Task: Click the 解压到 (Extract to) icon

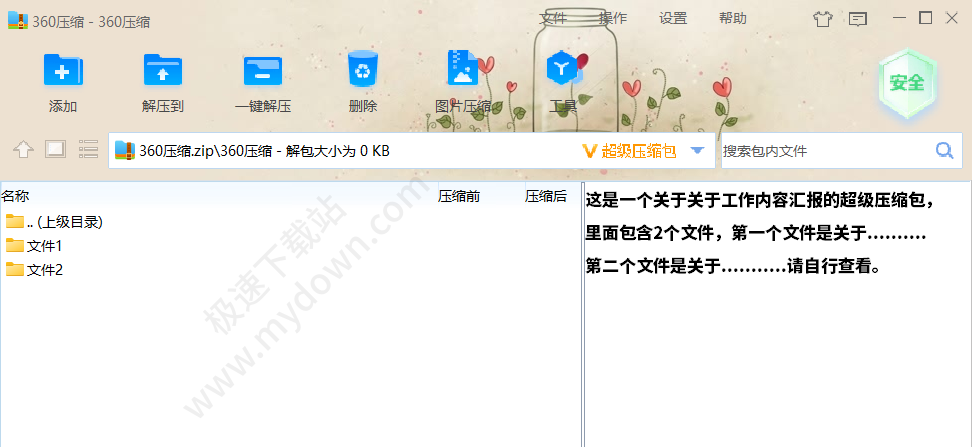Action: point(162,69)
